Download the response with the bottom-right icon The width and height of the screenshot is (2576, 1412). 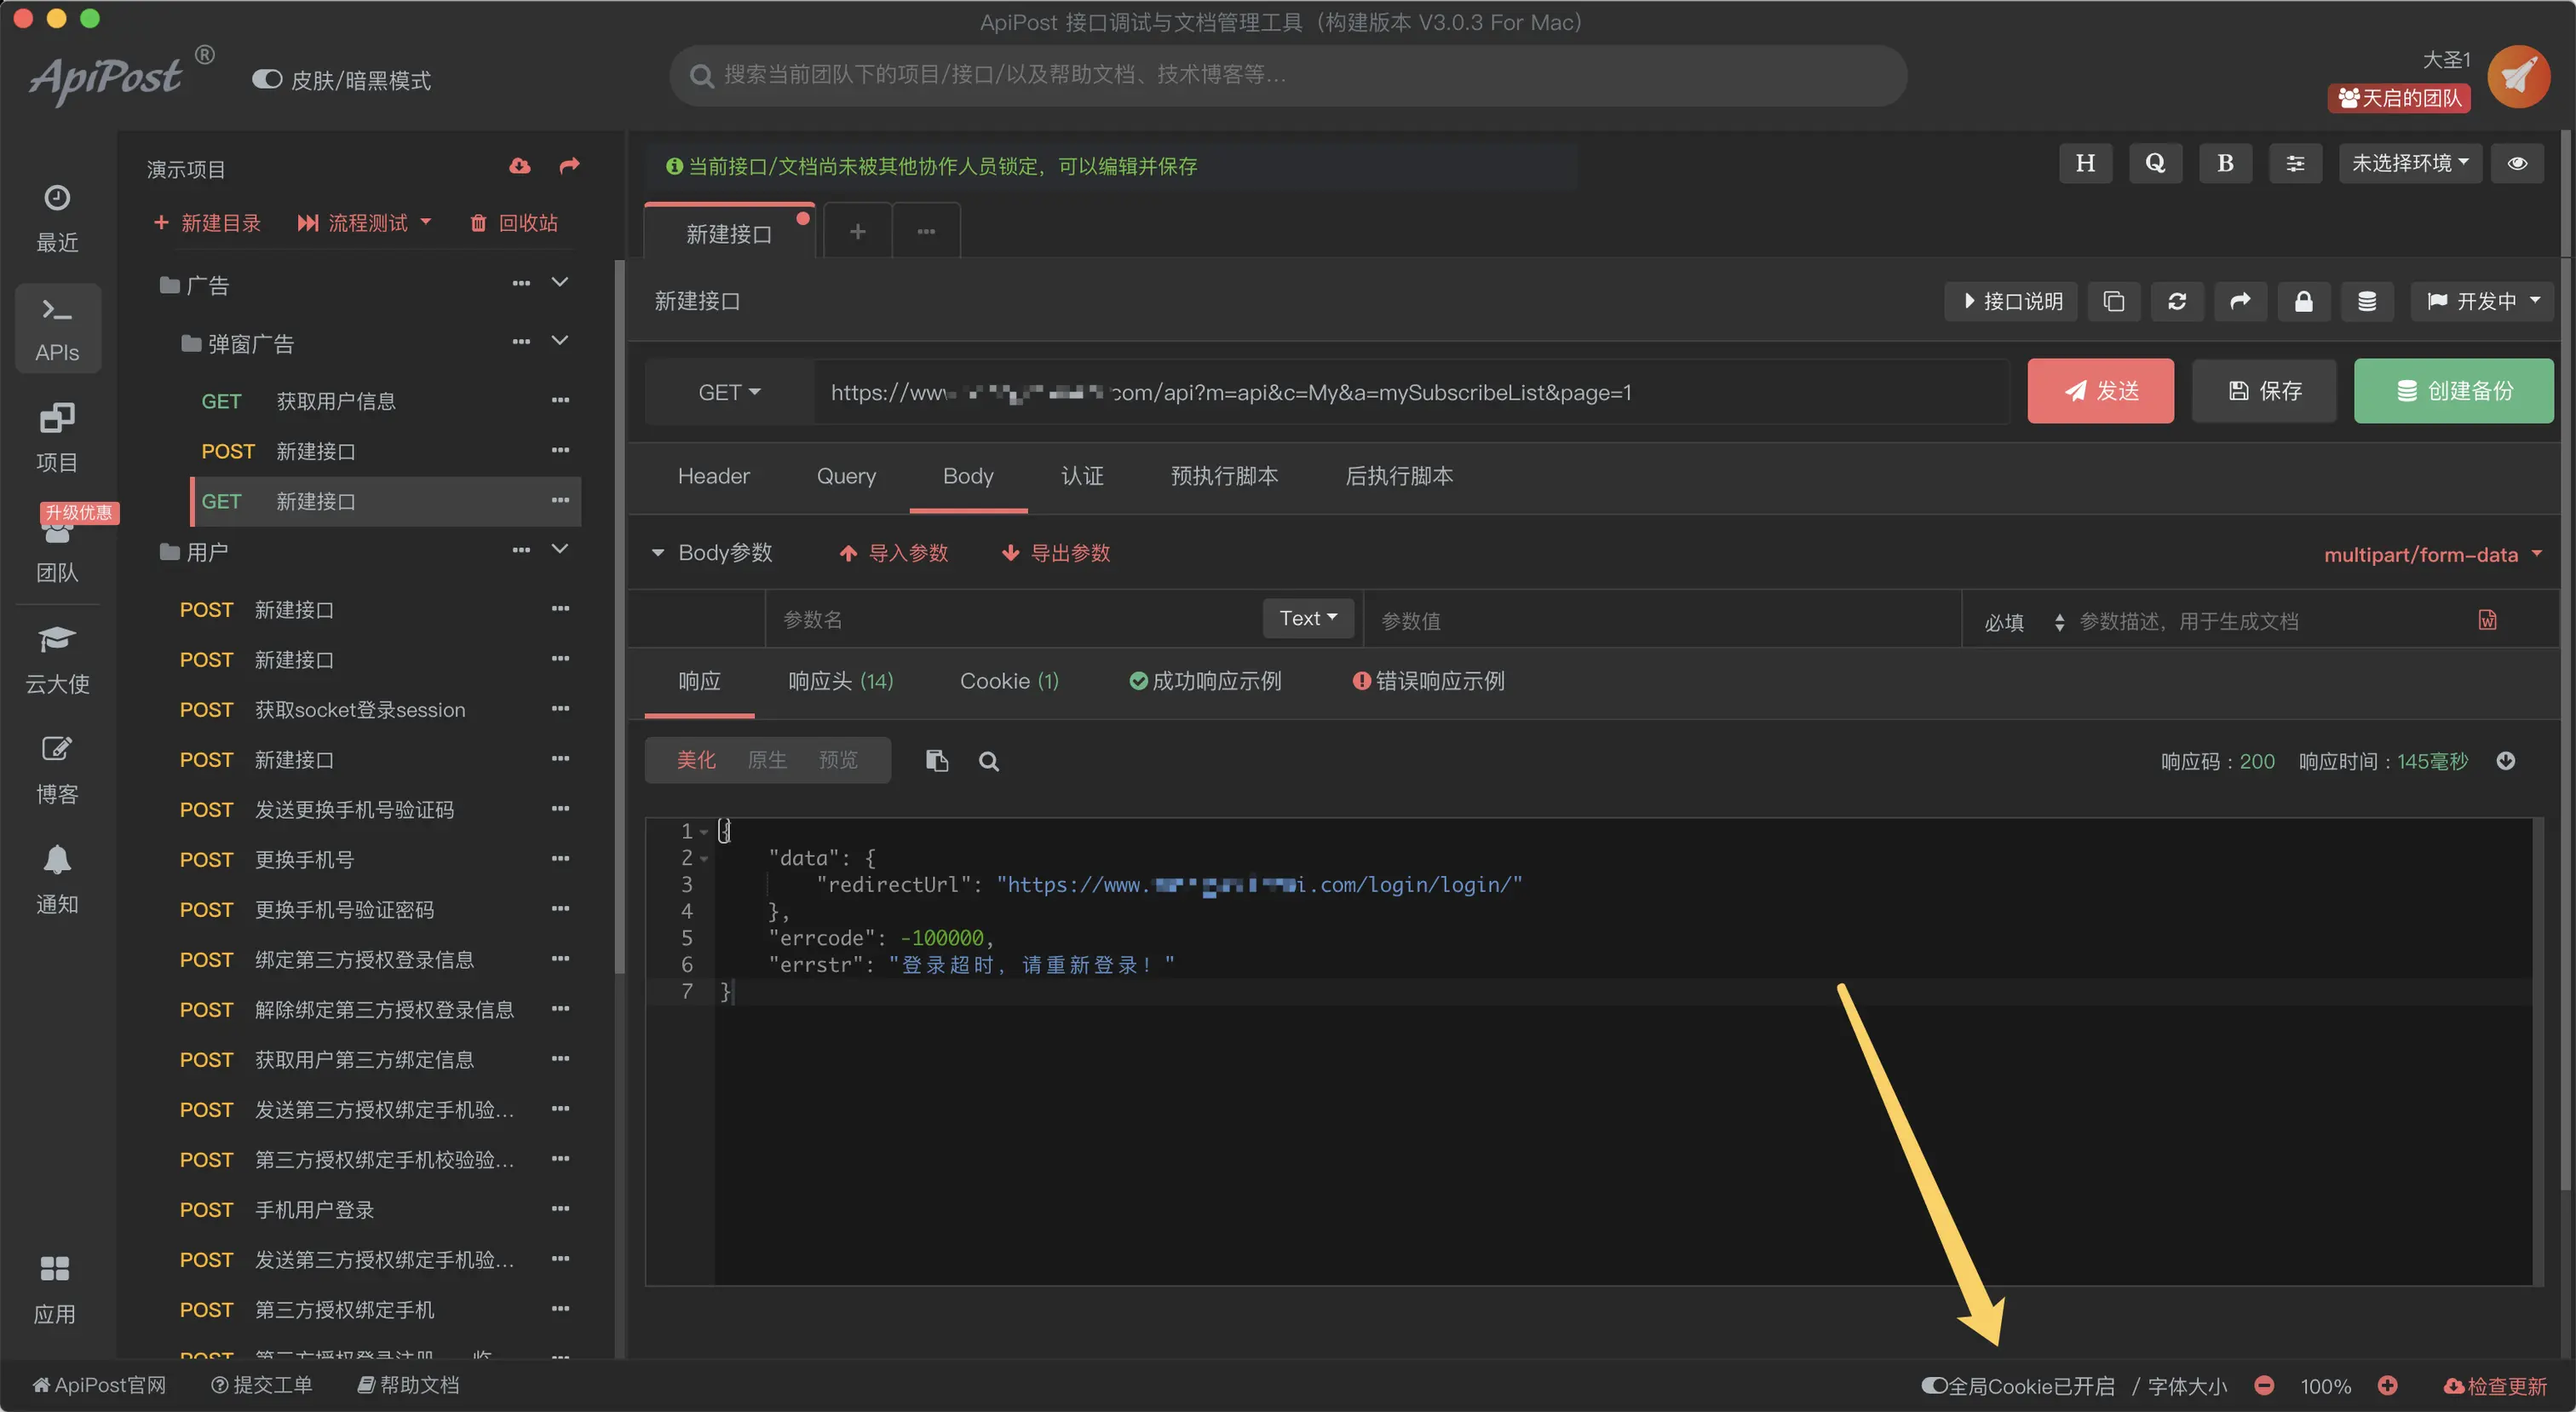pos(2508,761)
